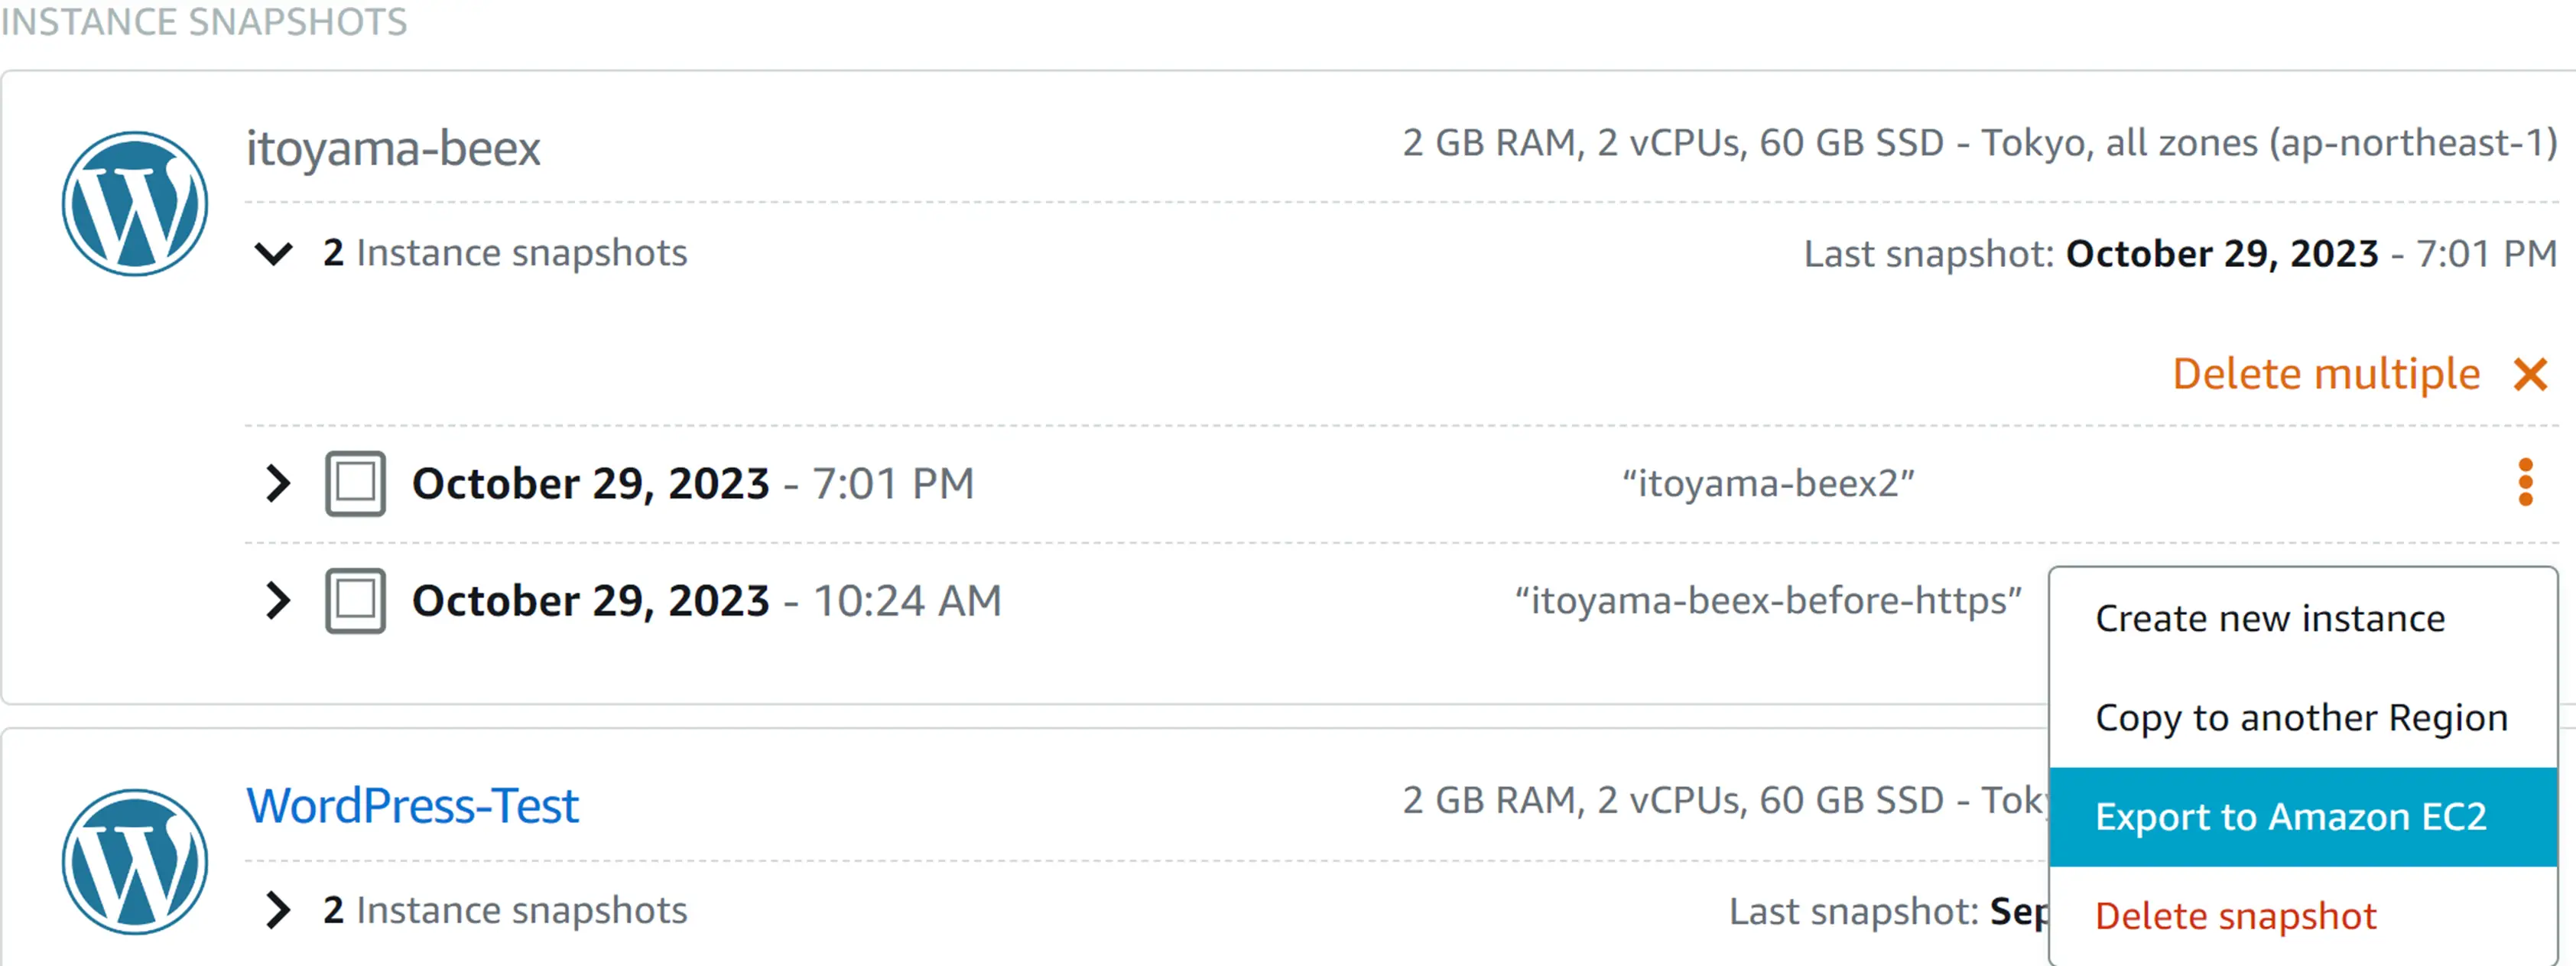This screenshot has width=2576, height=966.
Task: Click the itoyama-beex WordPress logo icon
Action: tap(135, 204)
